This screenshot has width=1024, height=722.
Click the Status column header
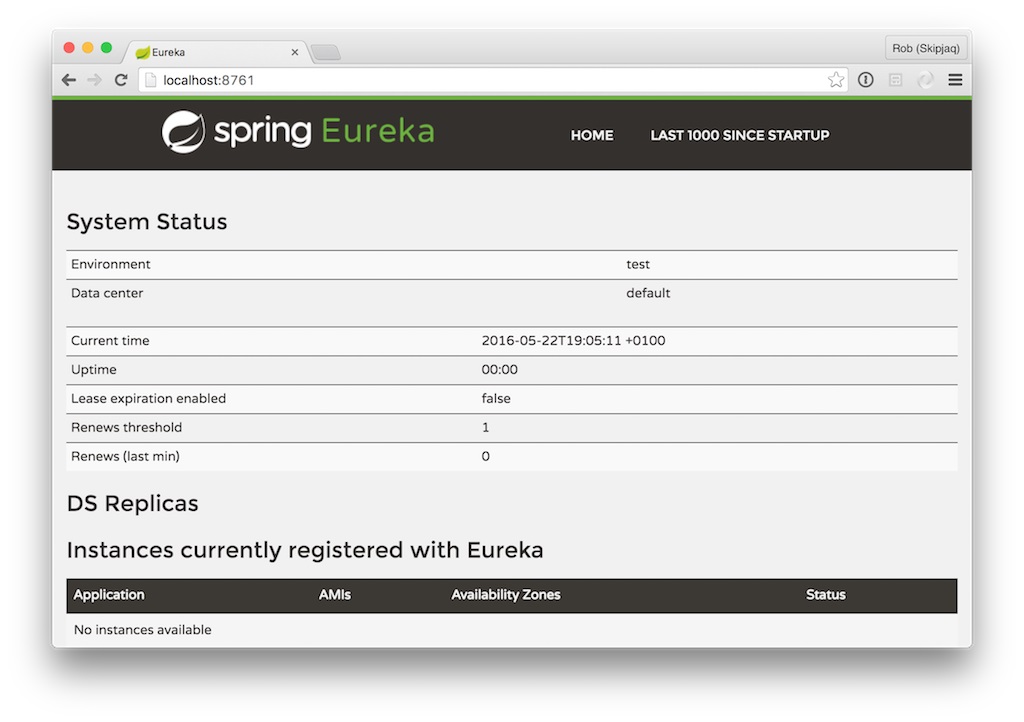(825, 595)
